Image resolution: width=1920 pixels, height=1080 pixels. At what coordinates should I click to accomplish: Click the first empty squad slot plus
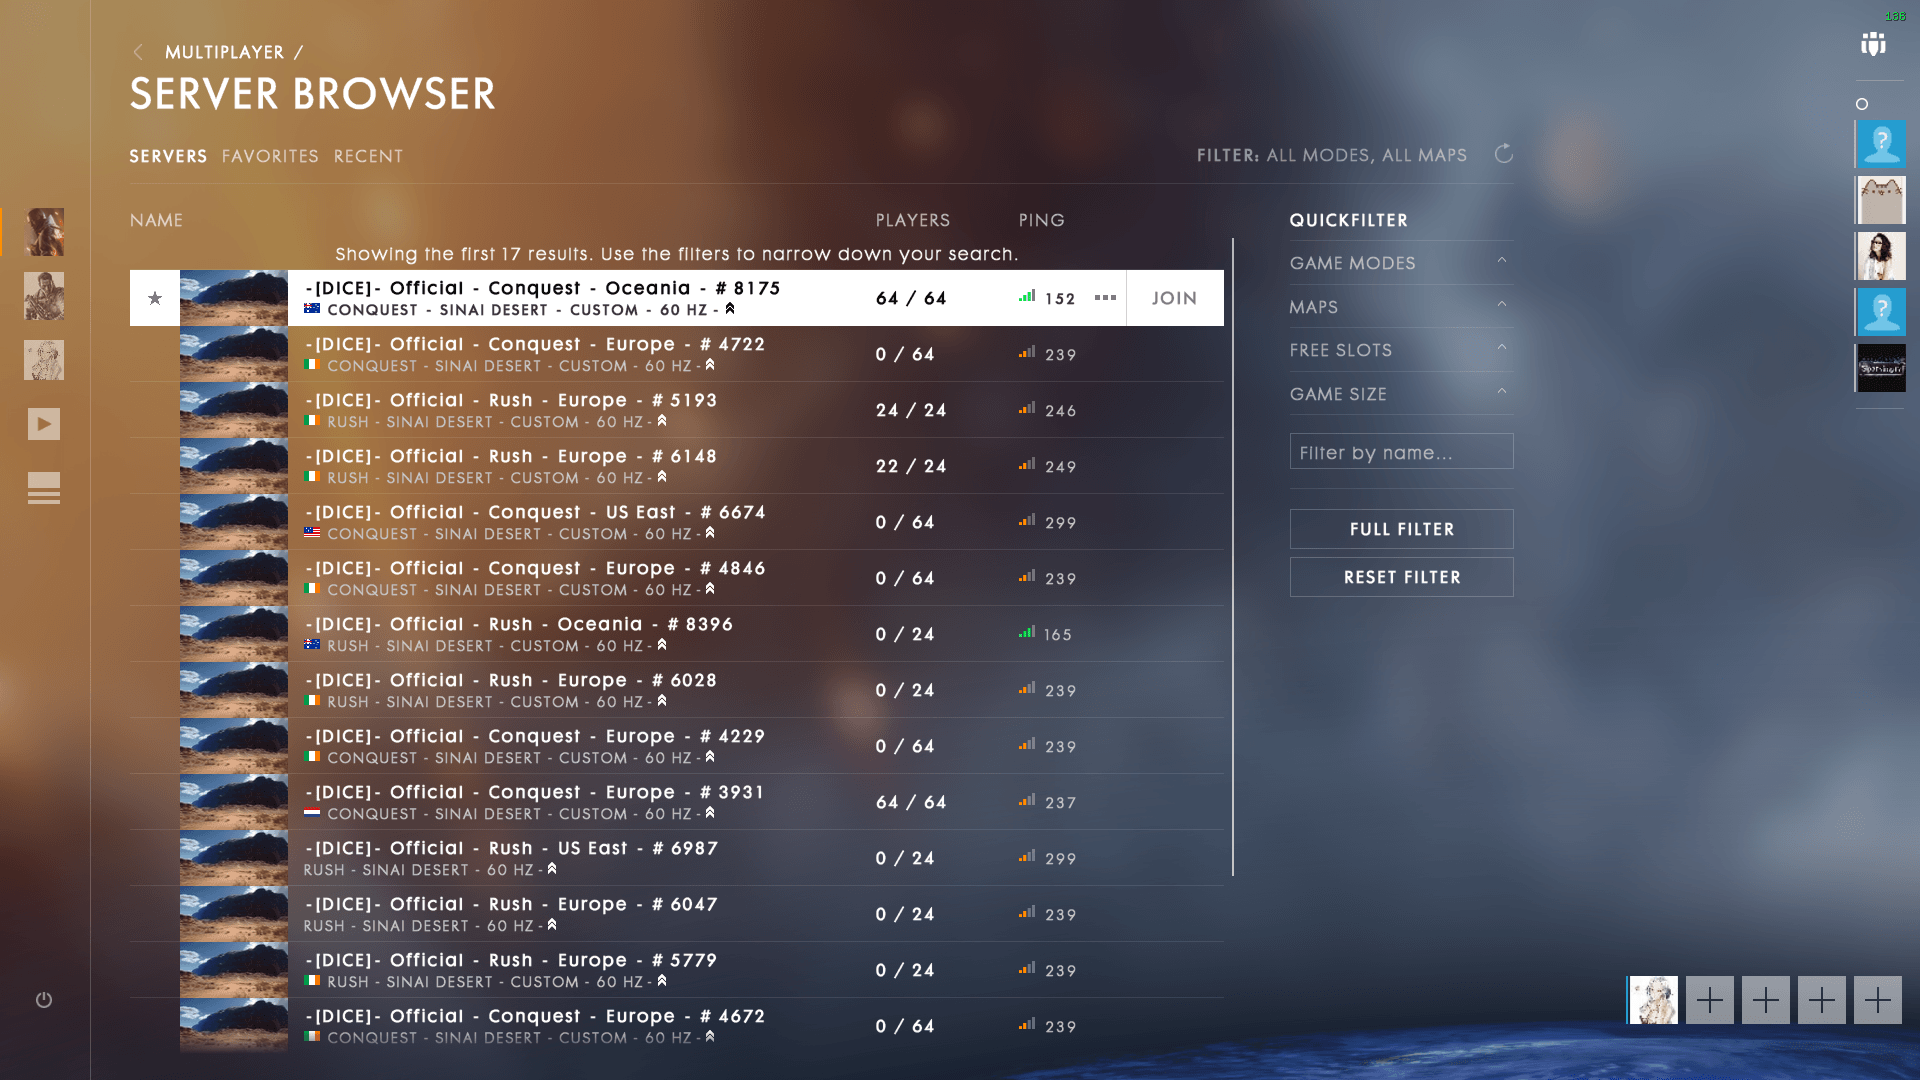point(1710,1000)
